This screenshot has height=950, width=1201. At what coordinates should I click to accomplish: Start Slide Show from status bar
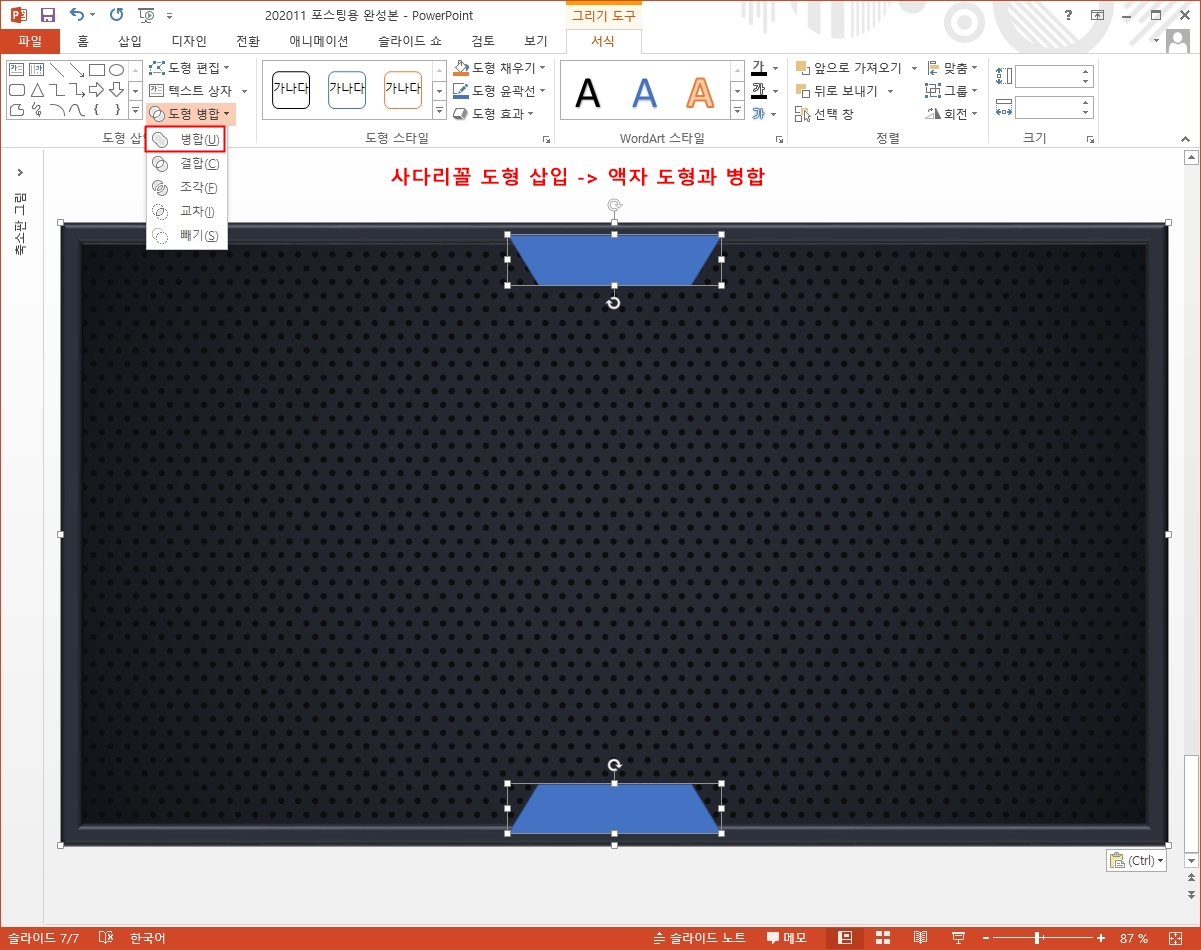click(958, 938)
